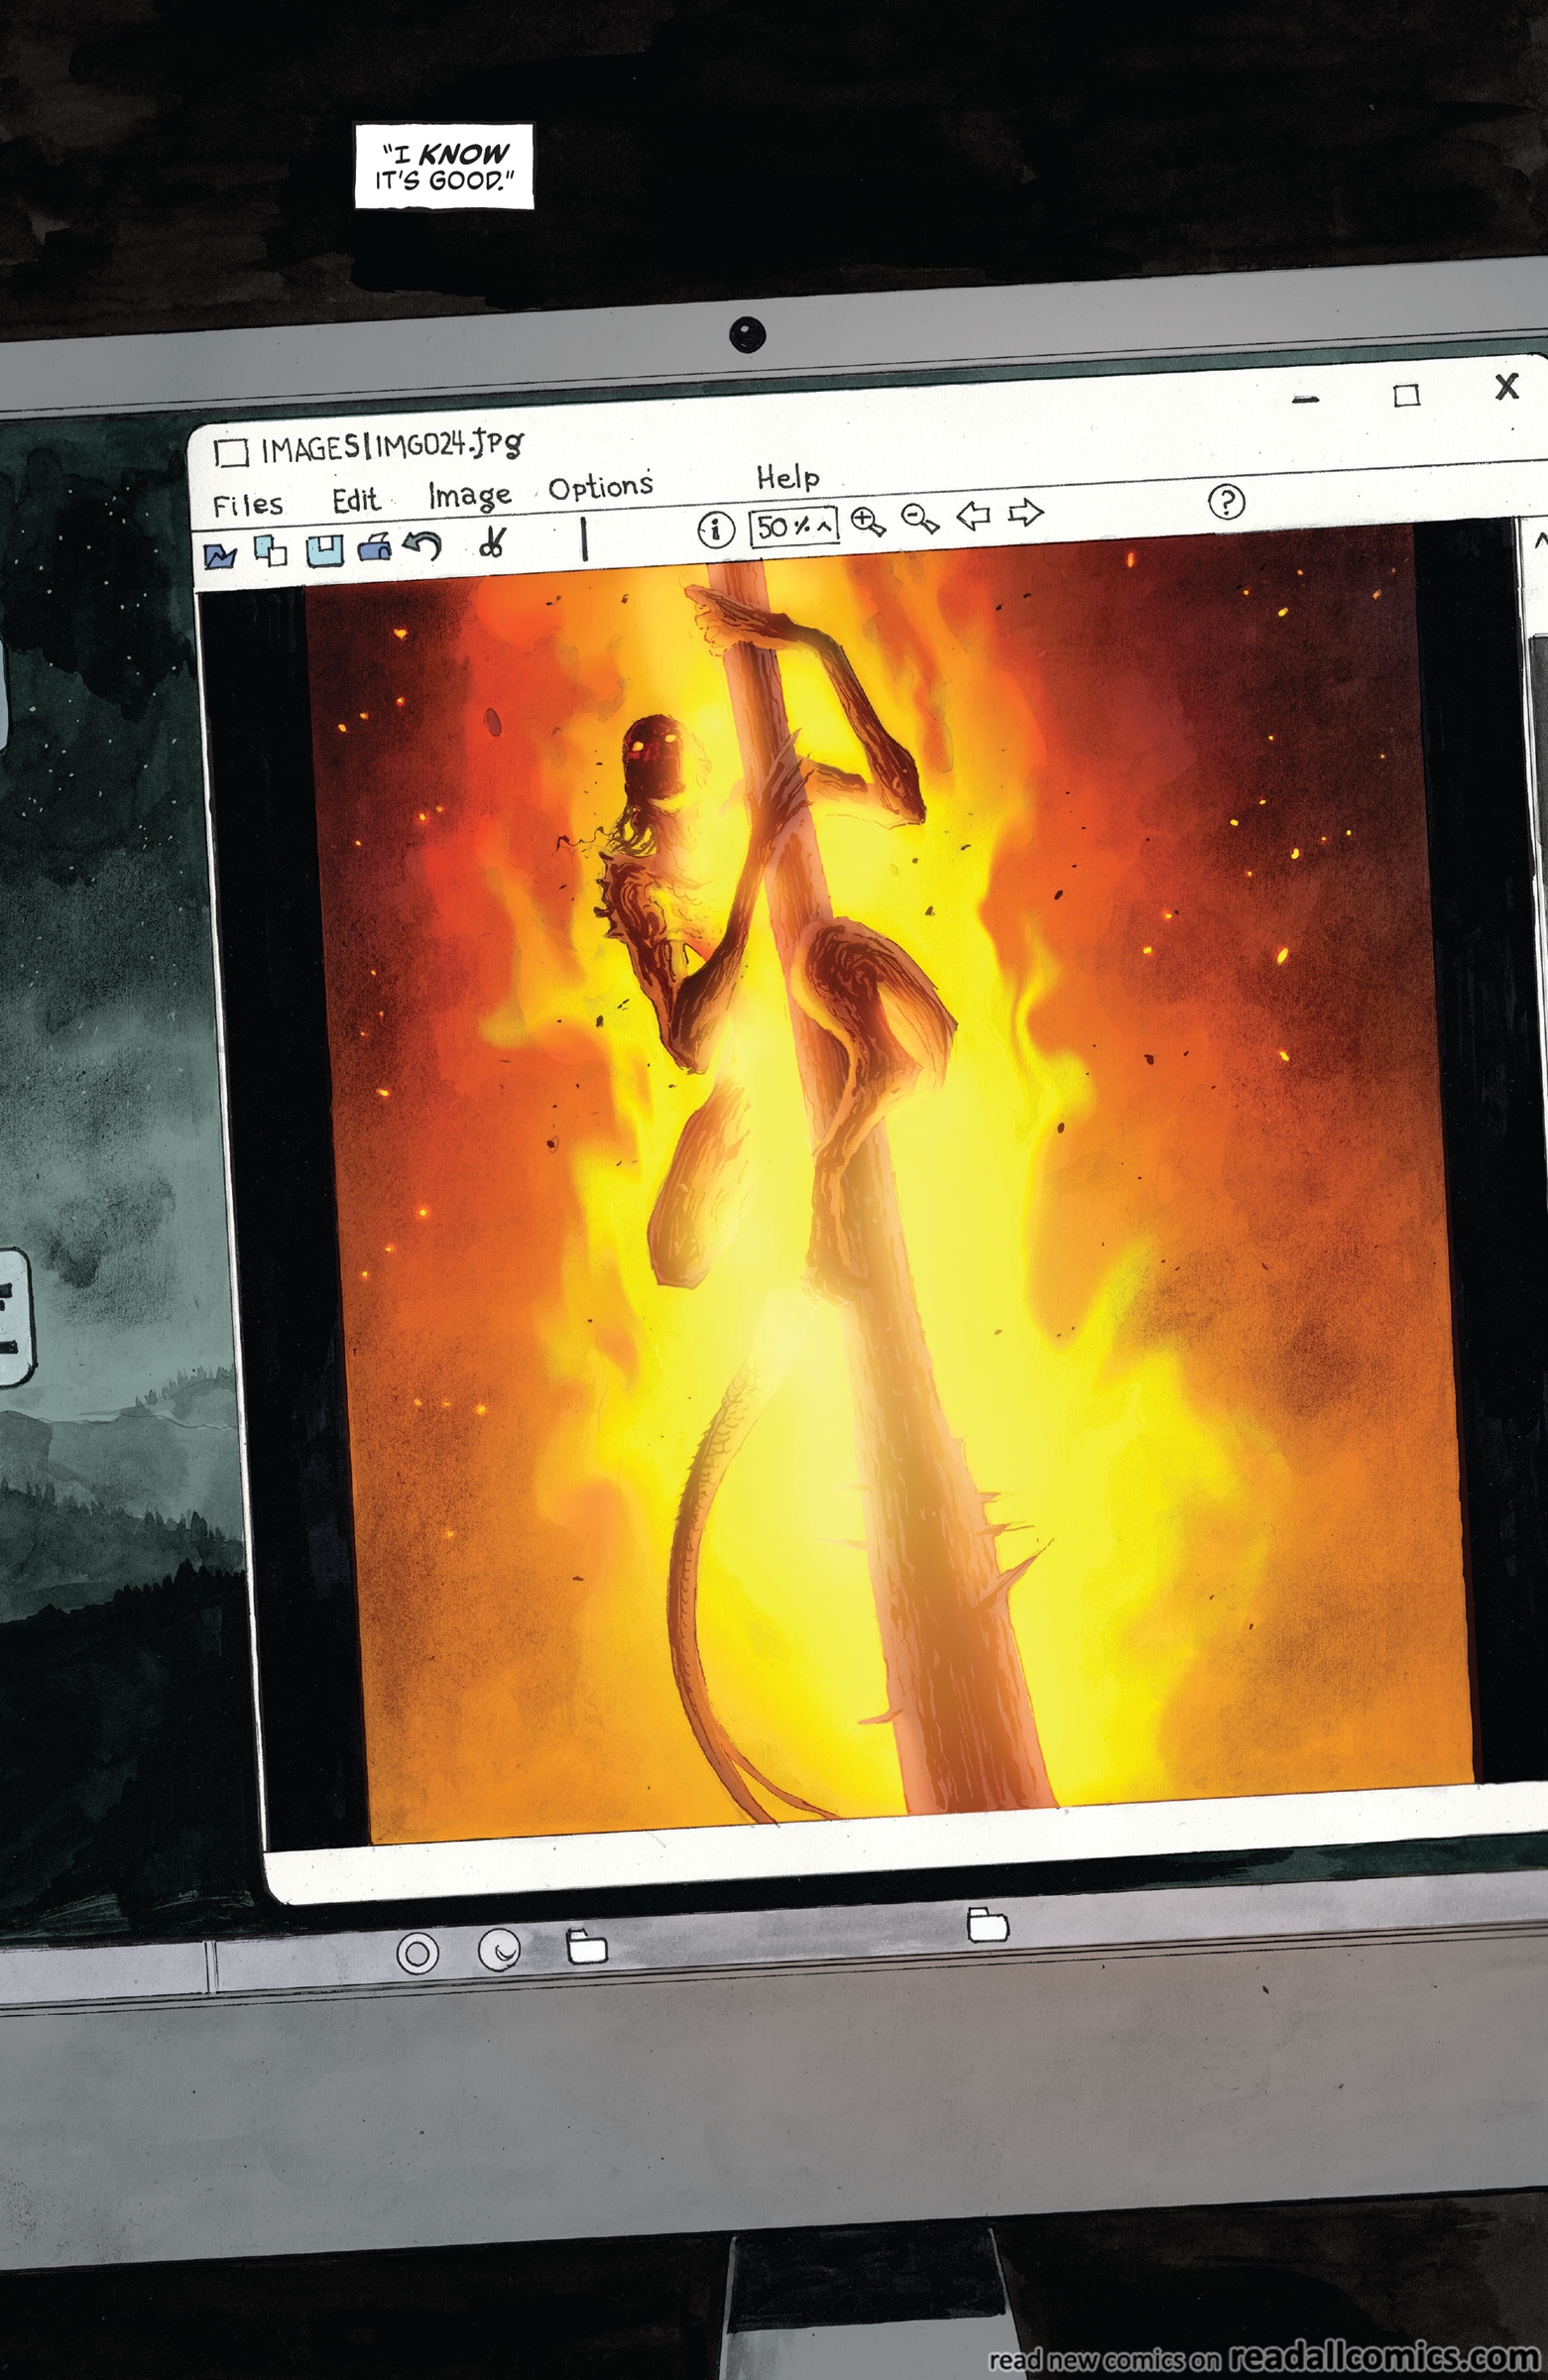Click the burning figure image in viewer
The height and width of the screenshot is (2380, 1548).
point(888,1187)
